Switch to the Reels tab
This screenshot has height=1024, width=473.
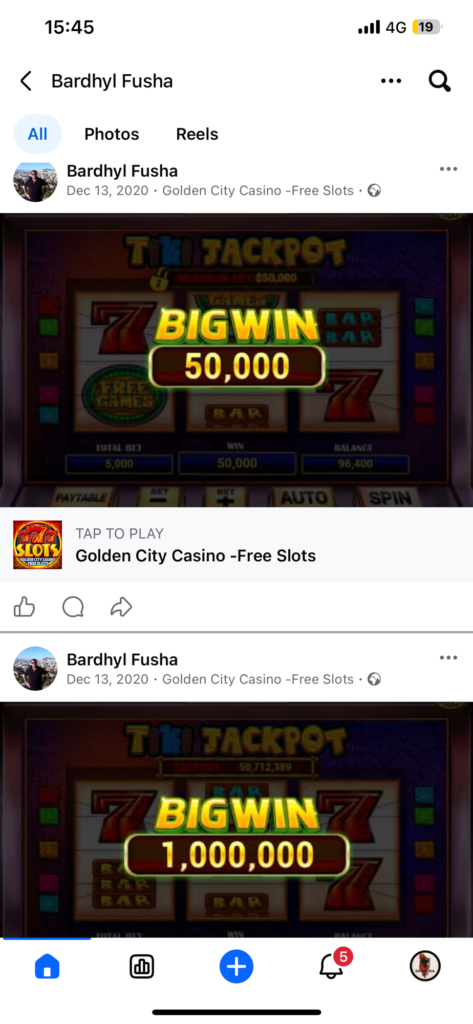[197, 134]
